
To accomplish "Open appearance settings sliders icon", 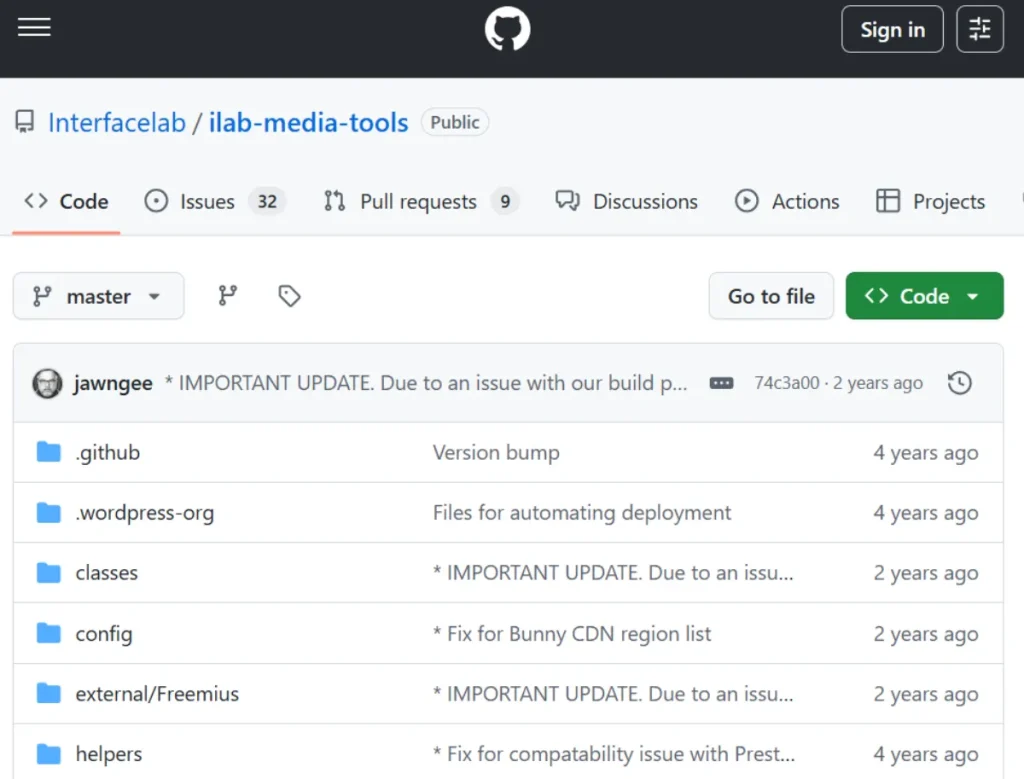I will tap(980, 29).
